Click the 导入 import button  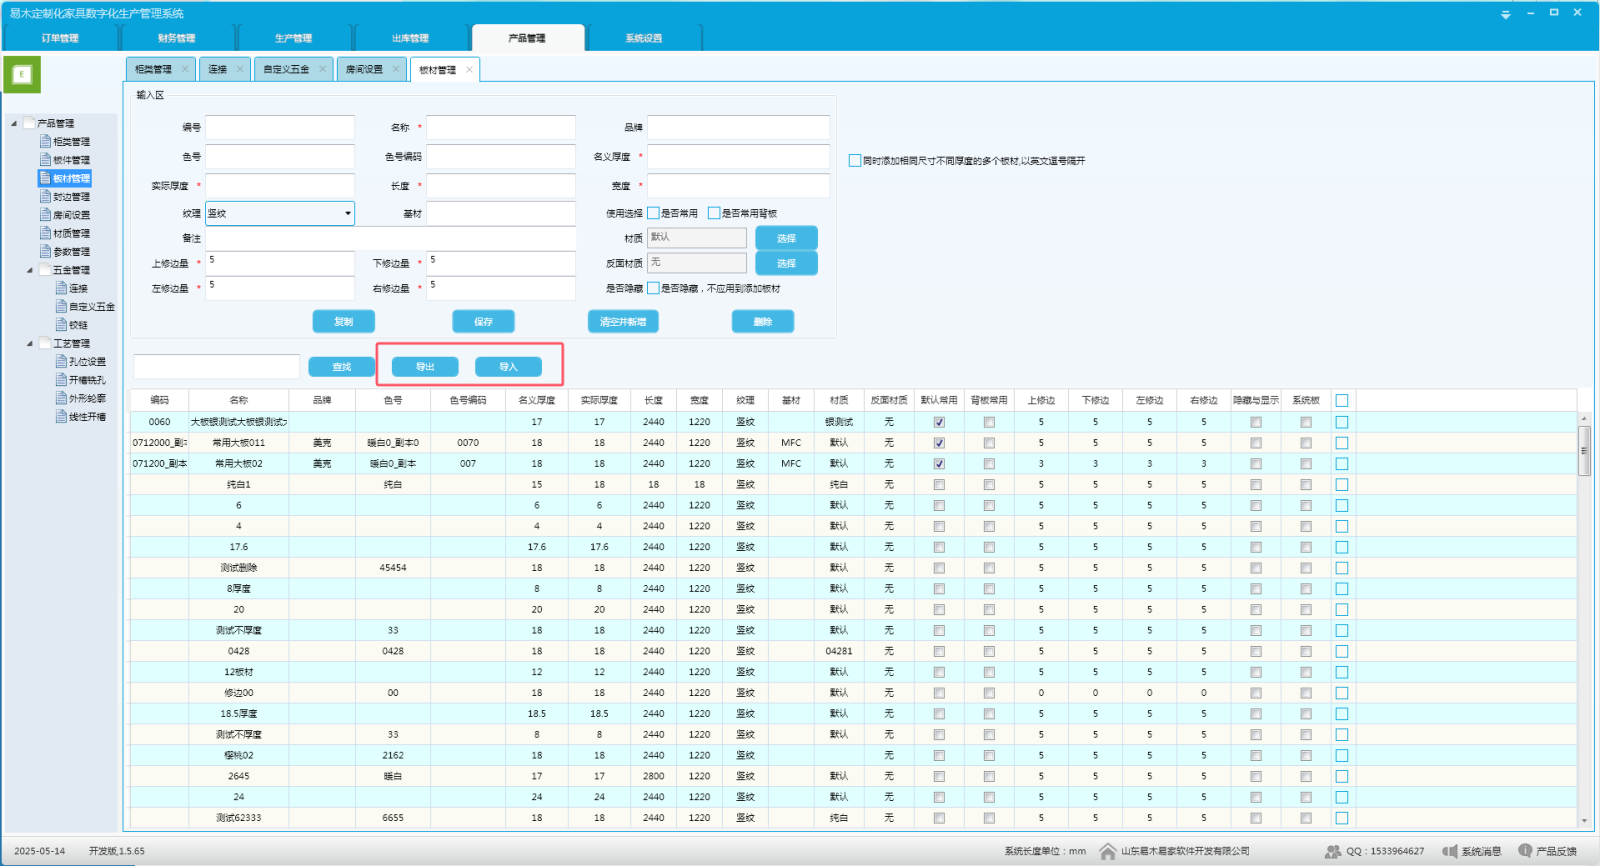(508, 367)
